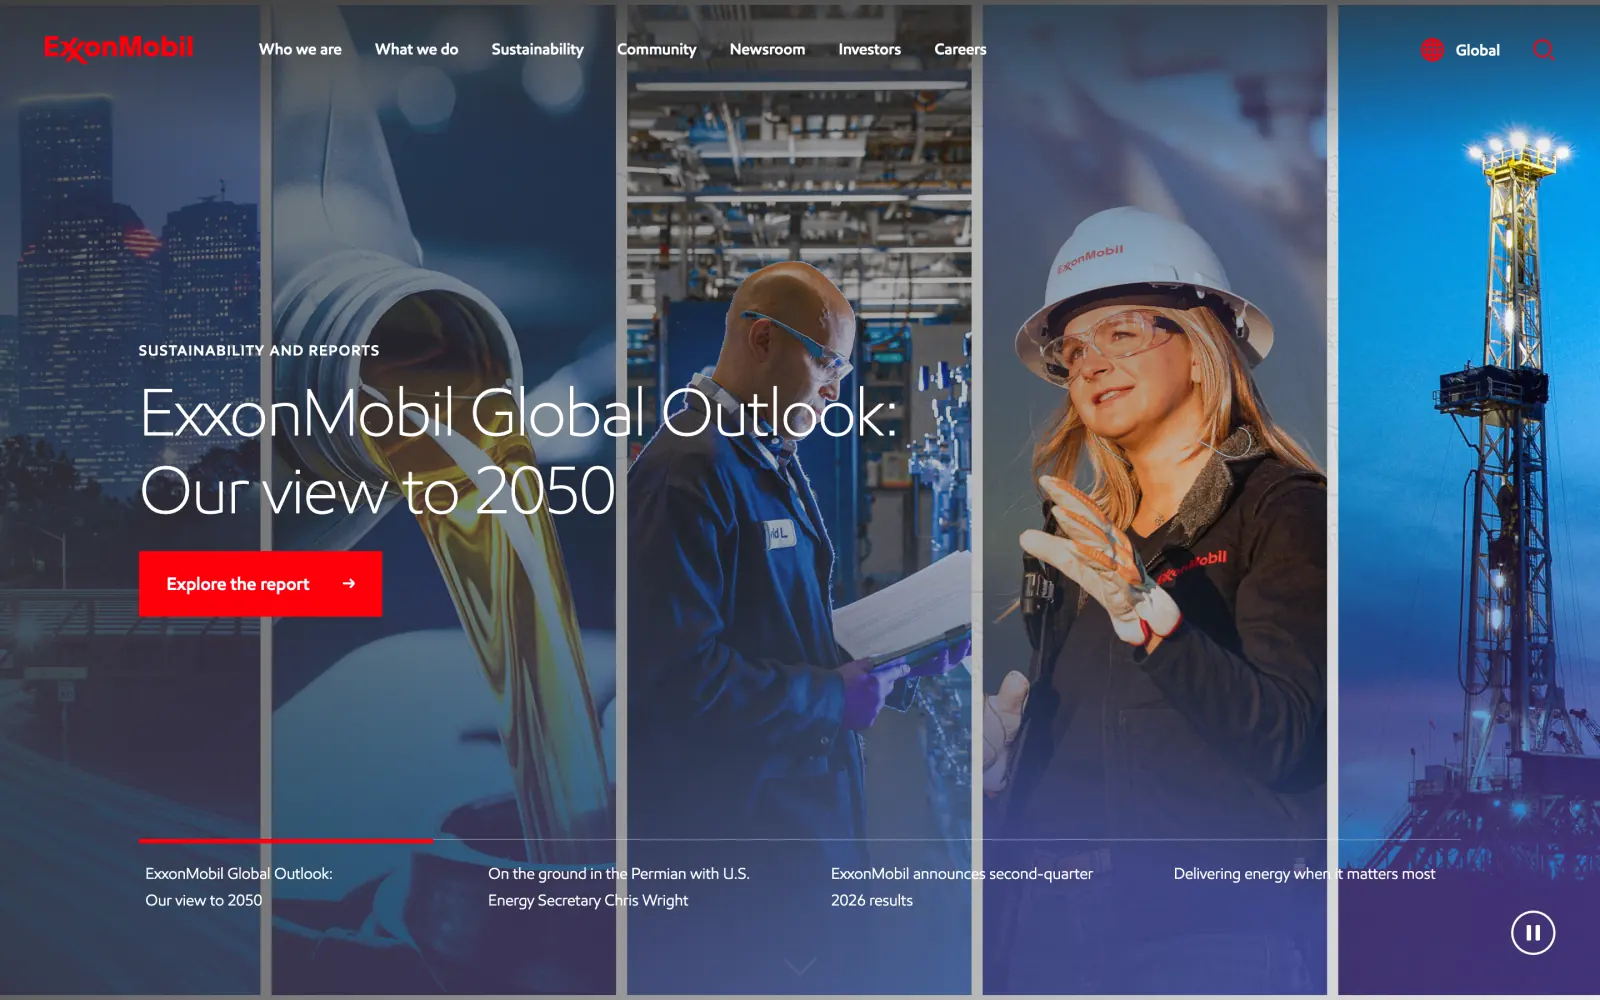Select the second-quarter 2026 results slide
The height and width of the screenshot is (1000, 1600).
coord(961,887)
